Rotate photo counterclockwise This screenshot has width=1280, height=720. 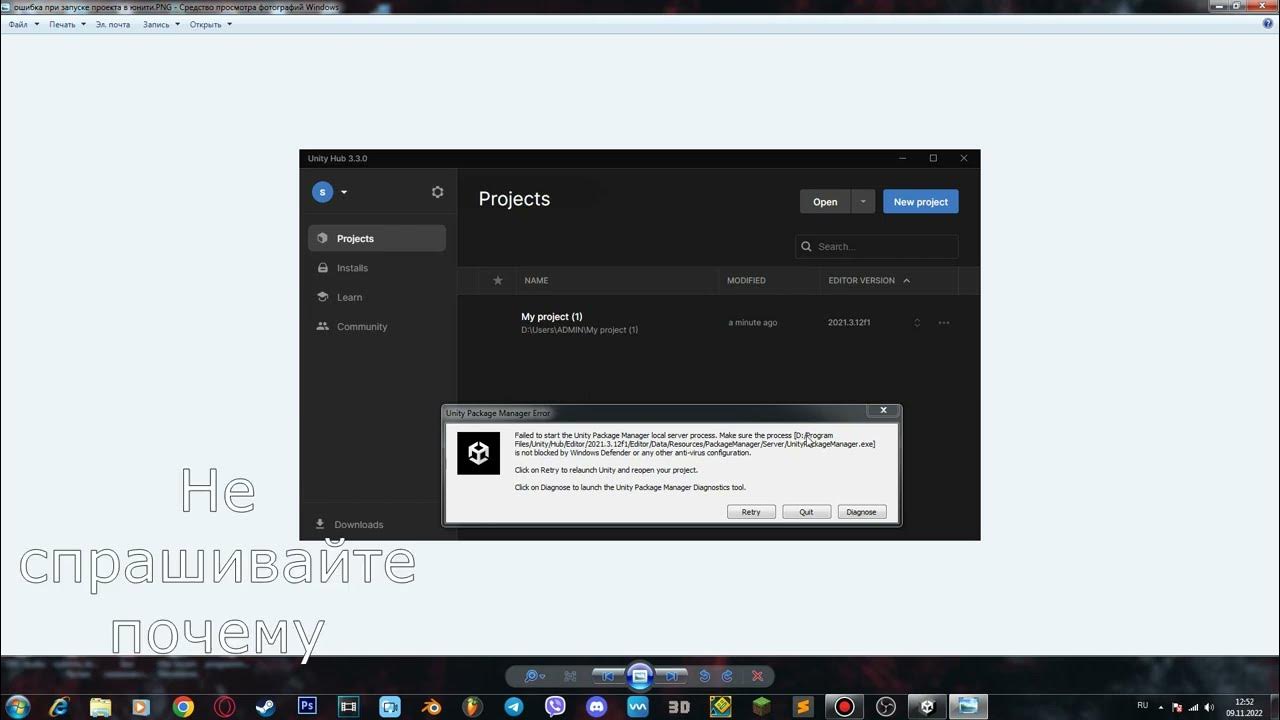click(704, 677)
